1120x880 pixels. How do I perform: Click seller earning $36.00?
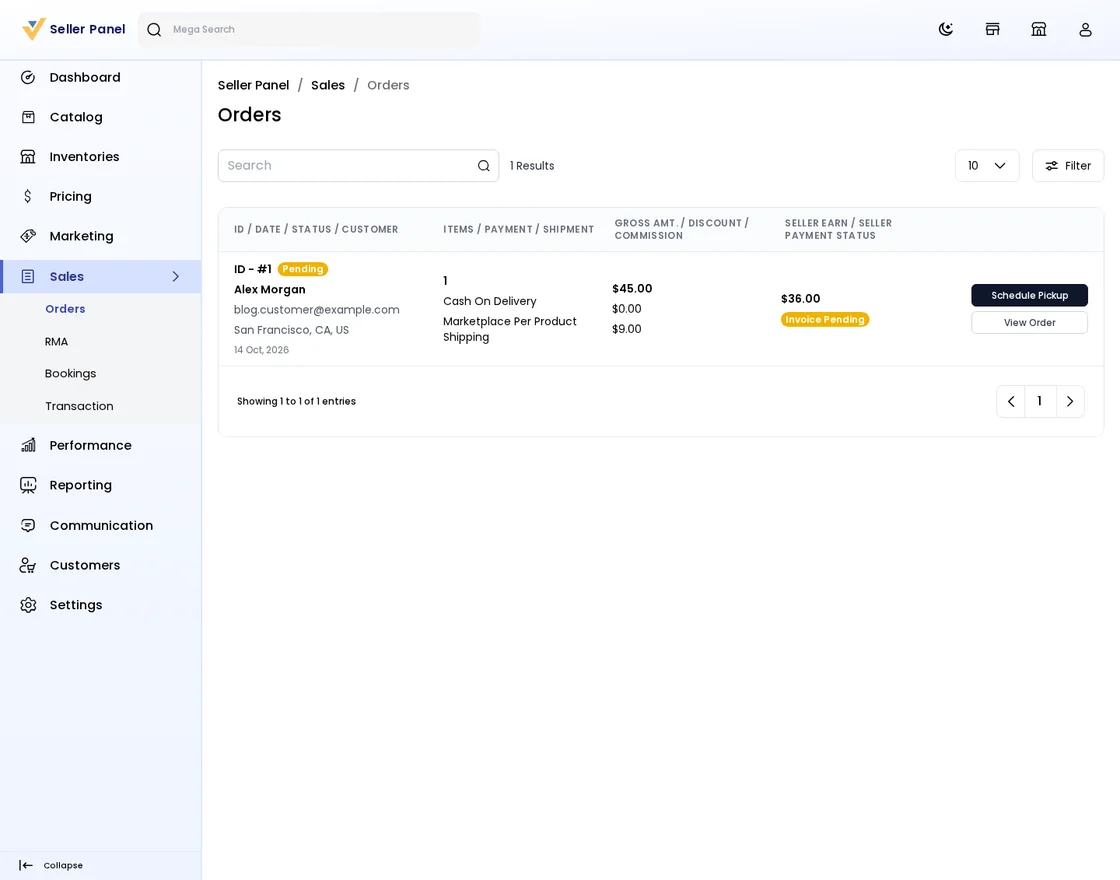click(x=801, y=299)
